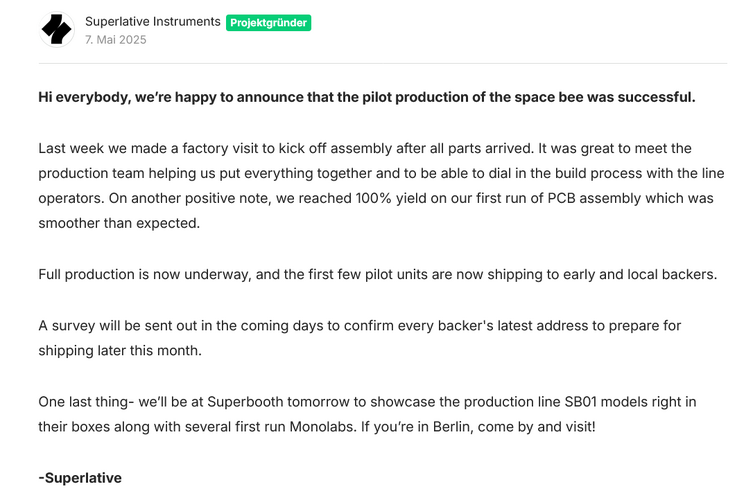Click the paragraph starting "A survey will be sent"

point(359,326)
